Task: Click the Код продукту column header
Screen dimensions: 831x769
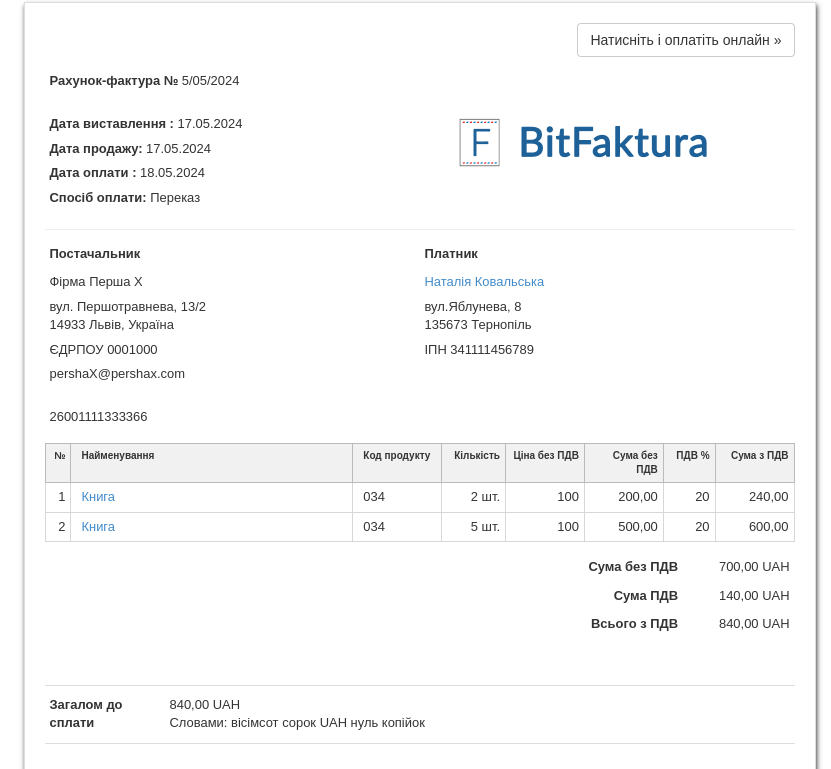Action: click(x=396, y=456)
